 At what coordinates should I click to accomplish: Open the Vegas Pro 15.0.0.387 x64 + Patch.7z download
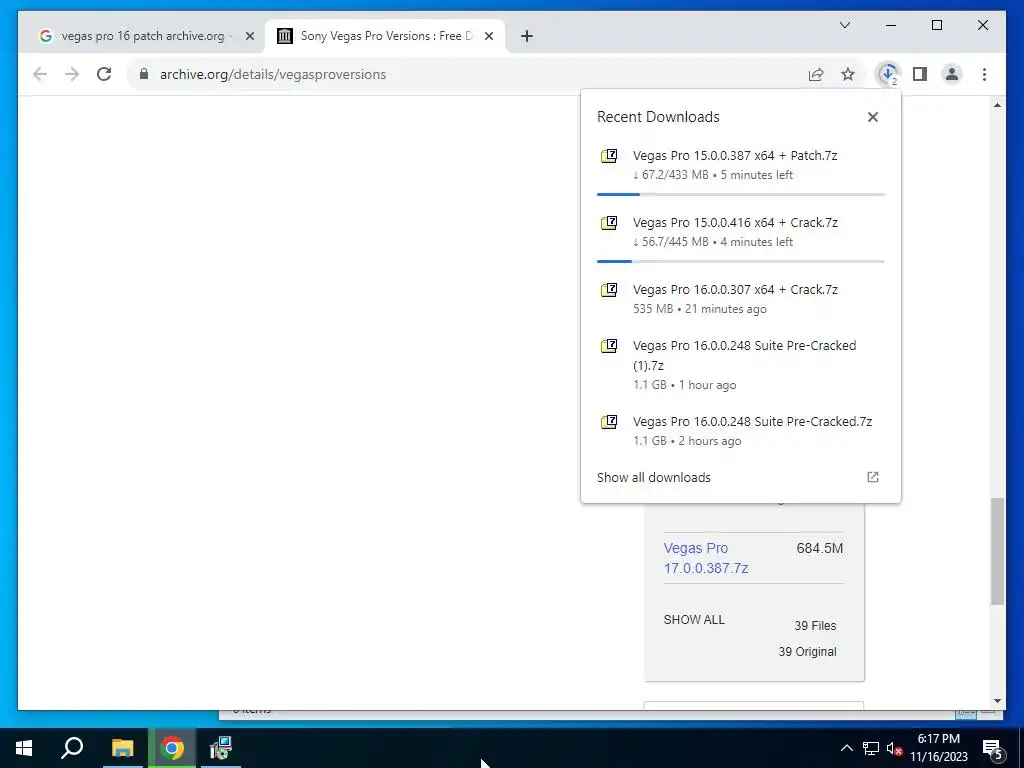(x=741, y=165)
